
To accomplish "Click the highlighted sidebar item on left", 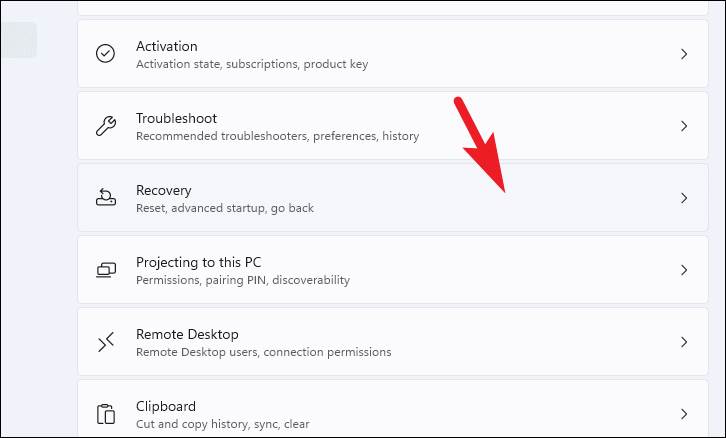I will (19, 40).
